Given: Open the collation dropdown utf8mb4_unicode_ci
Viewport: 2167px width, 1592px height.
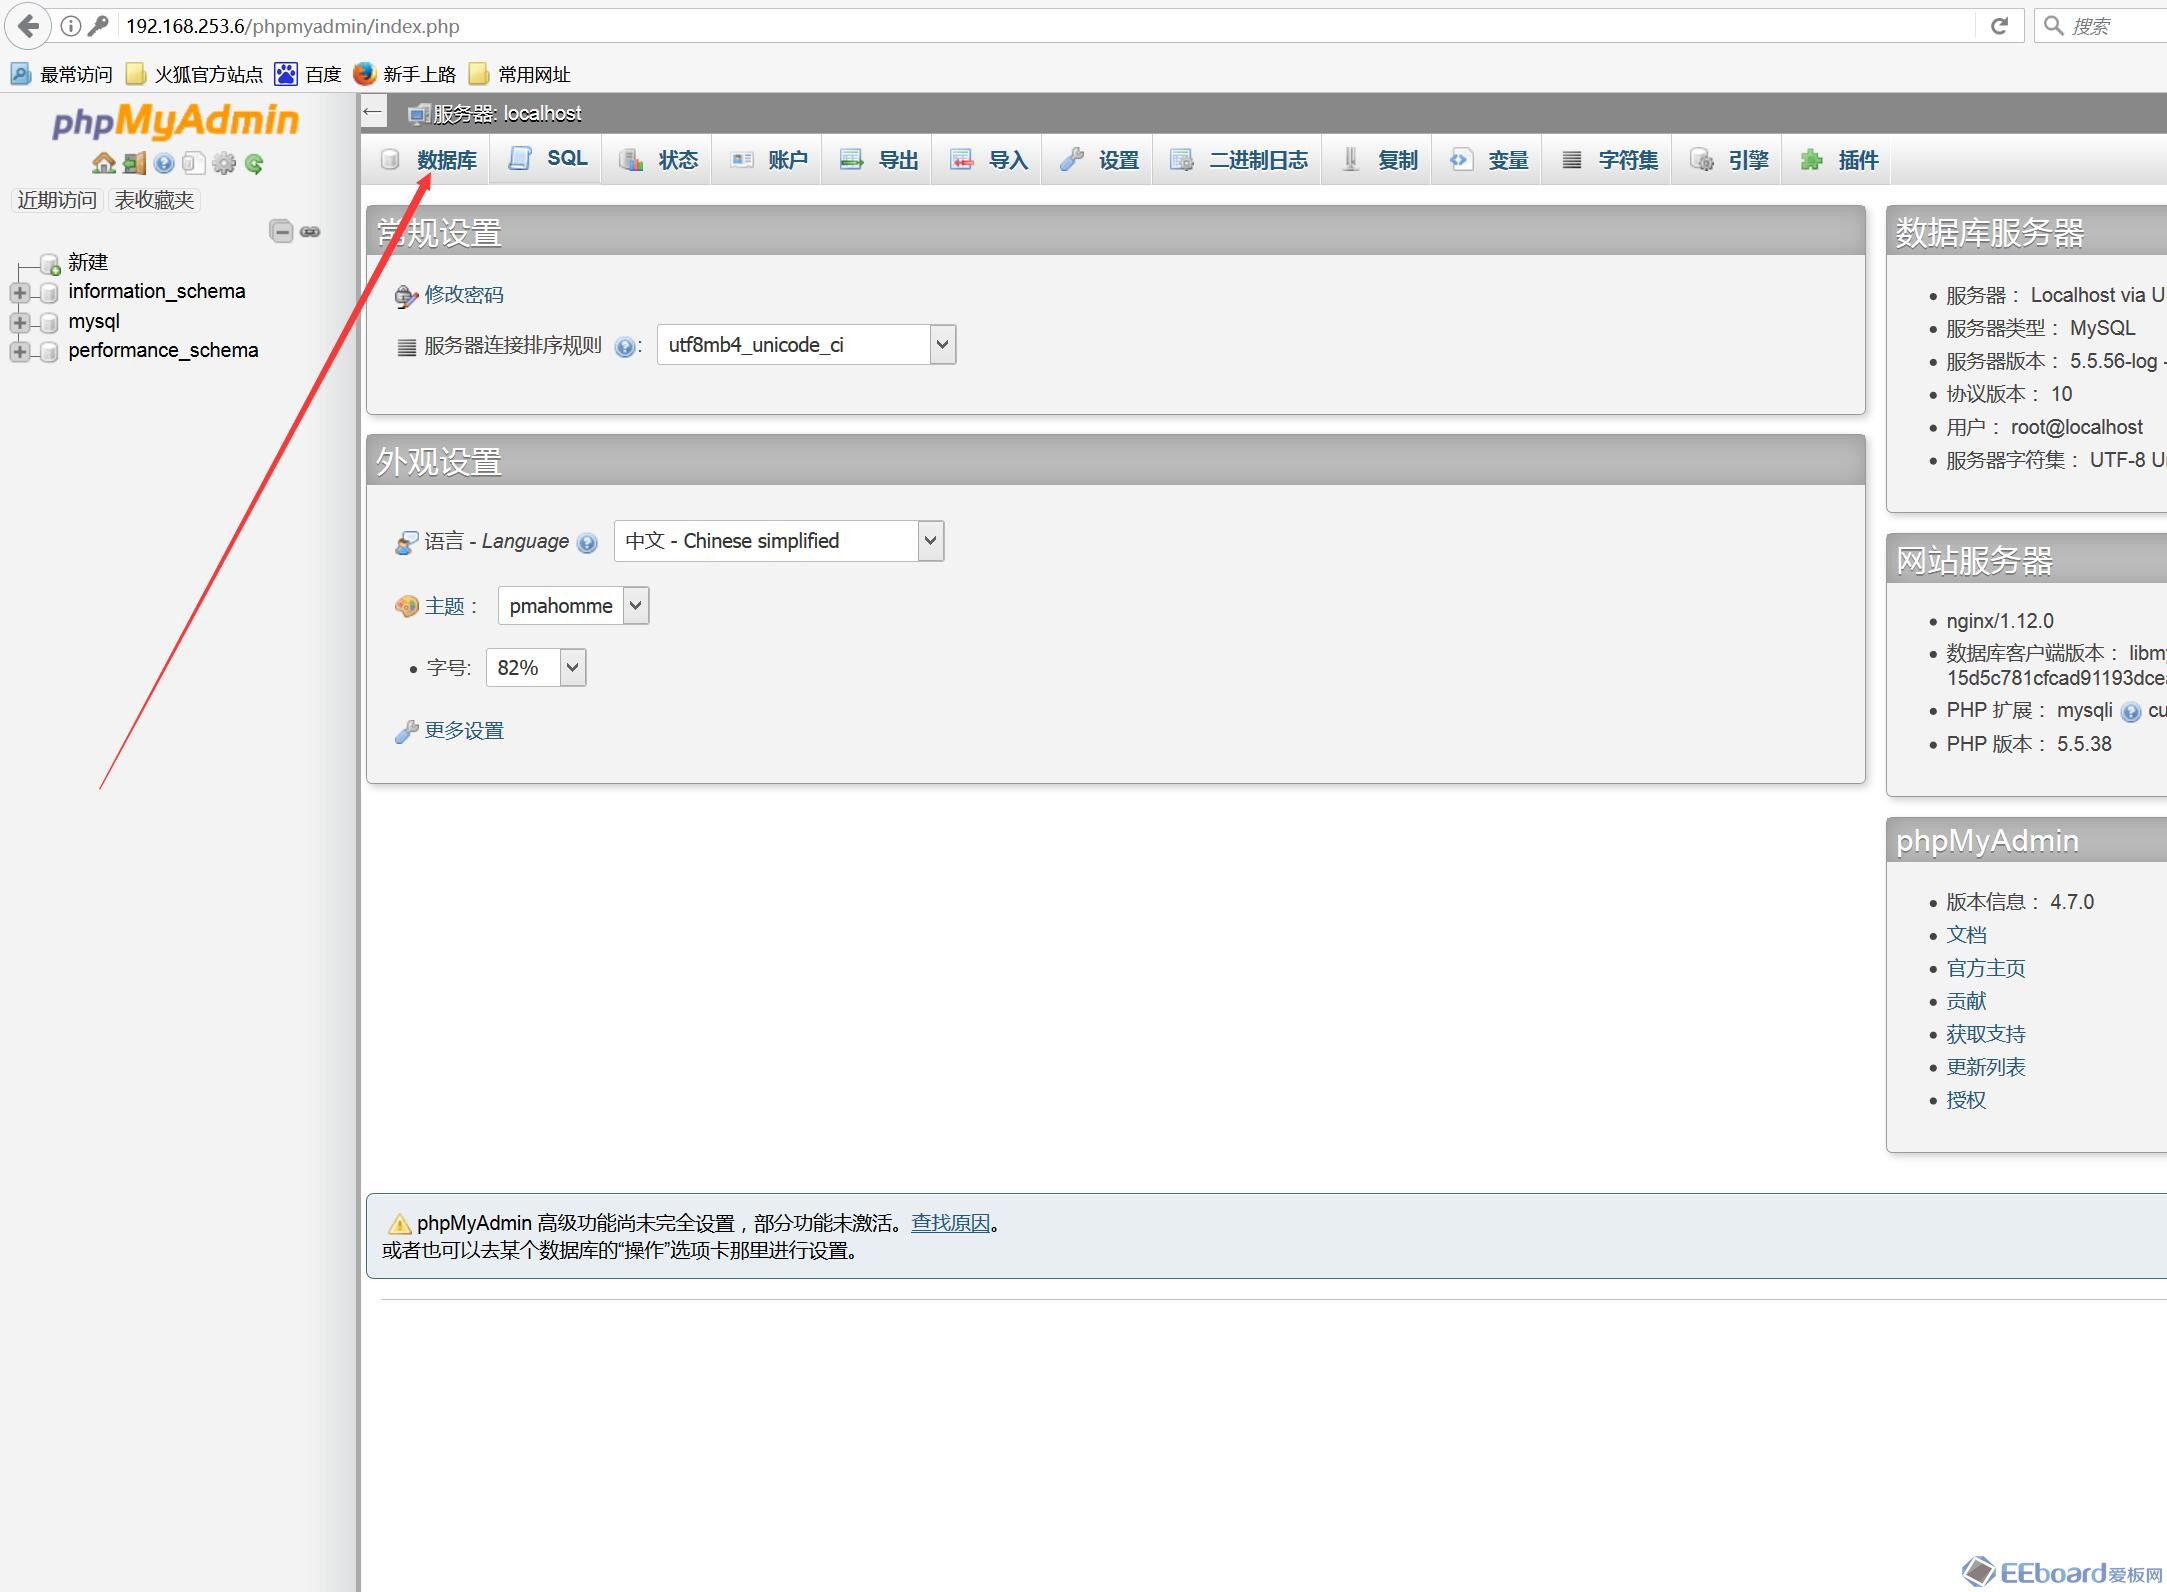Looking at the screenshot, I should pos(806,345).
